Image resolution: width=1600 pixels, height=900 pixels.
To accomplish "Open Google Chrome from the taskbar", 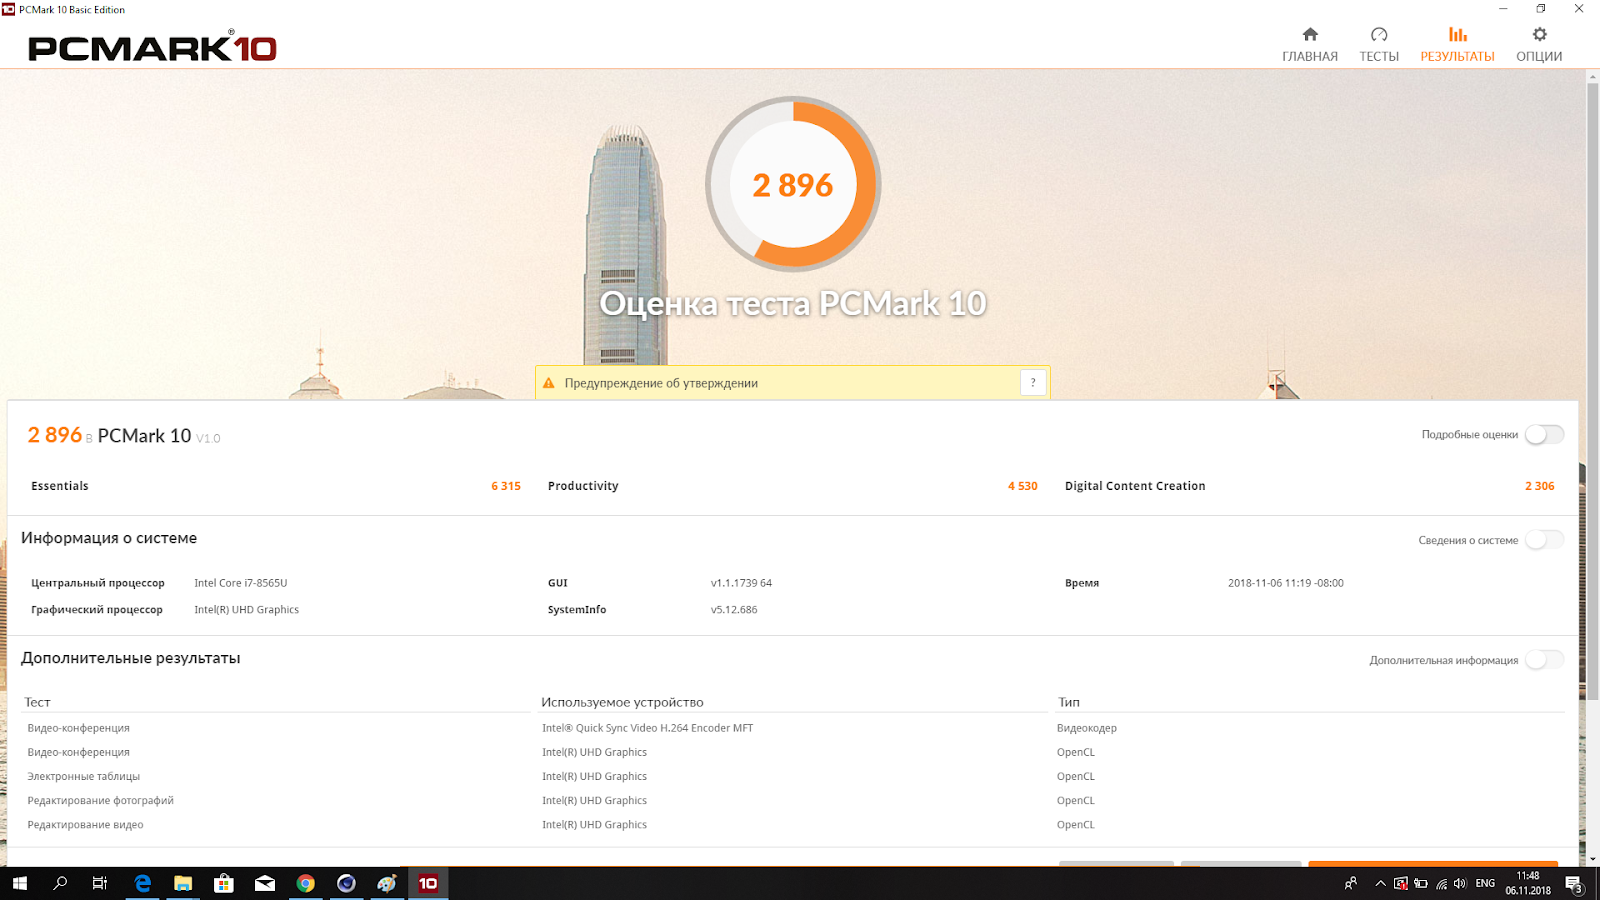I will (x=306, y=883).
